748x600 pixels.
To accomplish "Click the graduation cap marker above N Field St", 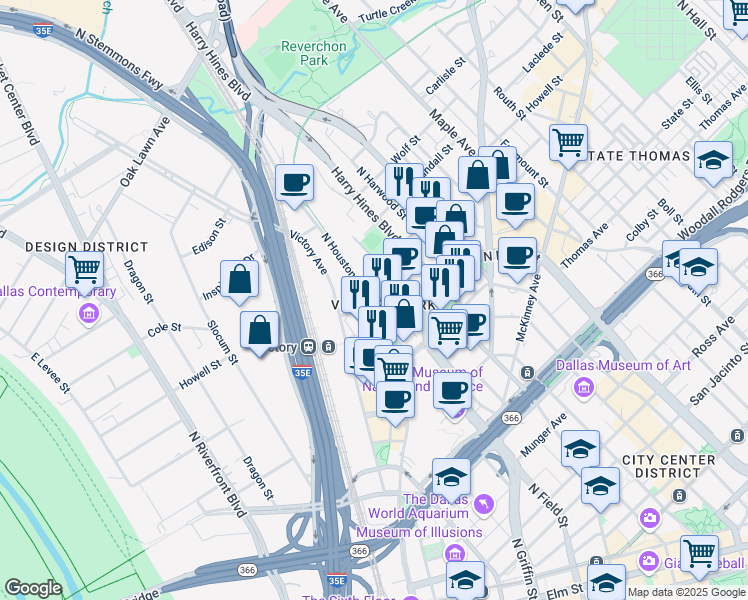I will (x=601, y=488).
